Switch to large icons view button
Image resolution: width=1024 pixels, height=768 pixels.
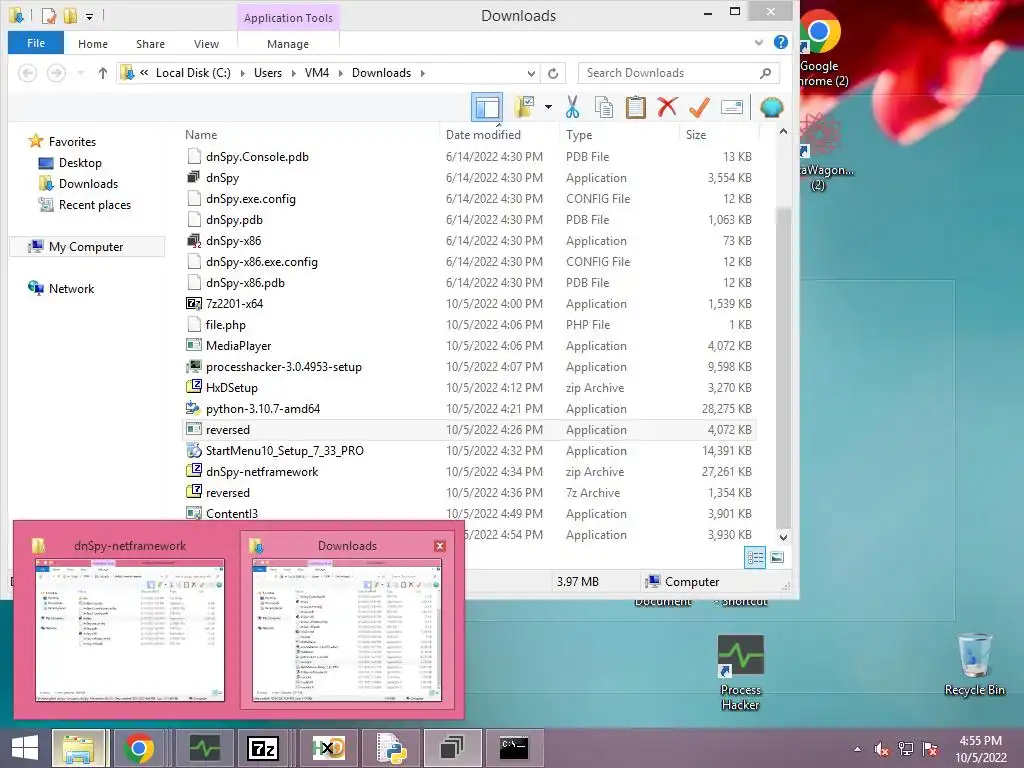[777, 557]
